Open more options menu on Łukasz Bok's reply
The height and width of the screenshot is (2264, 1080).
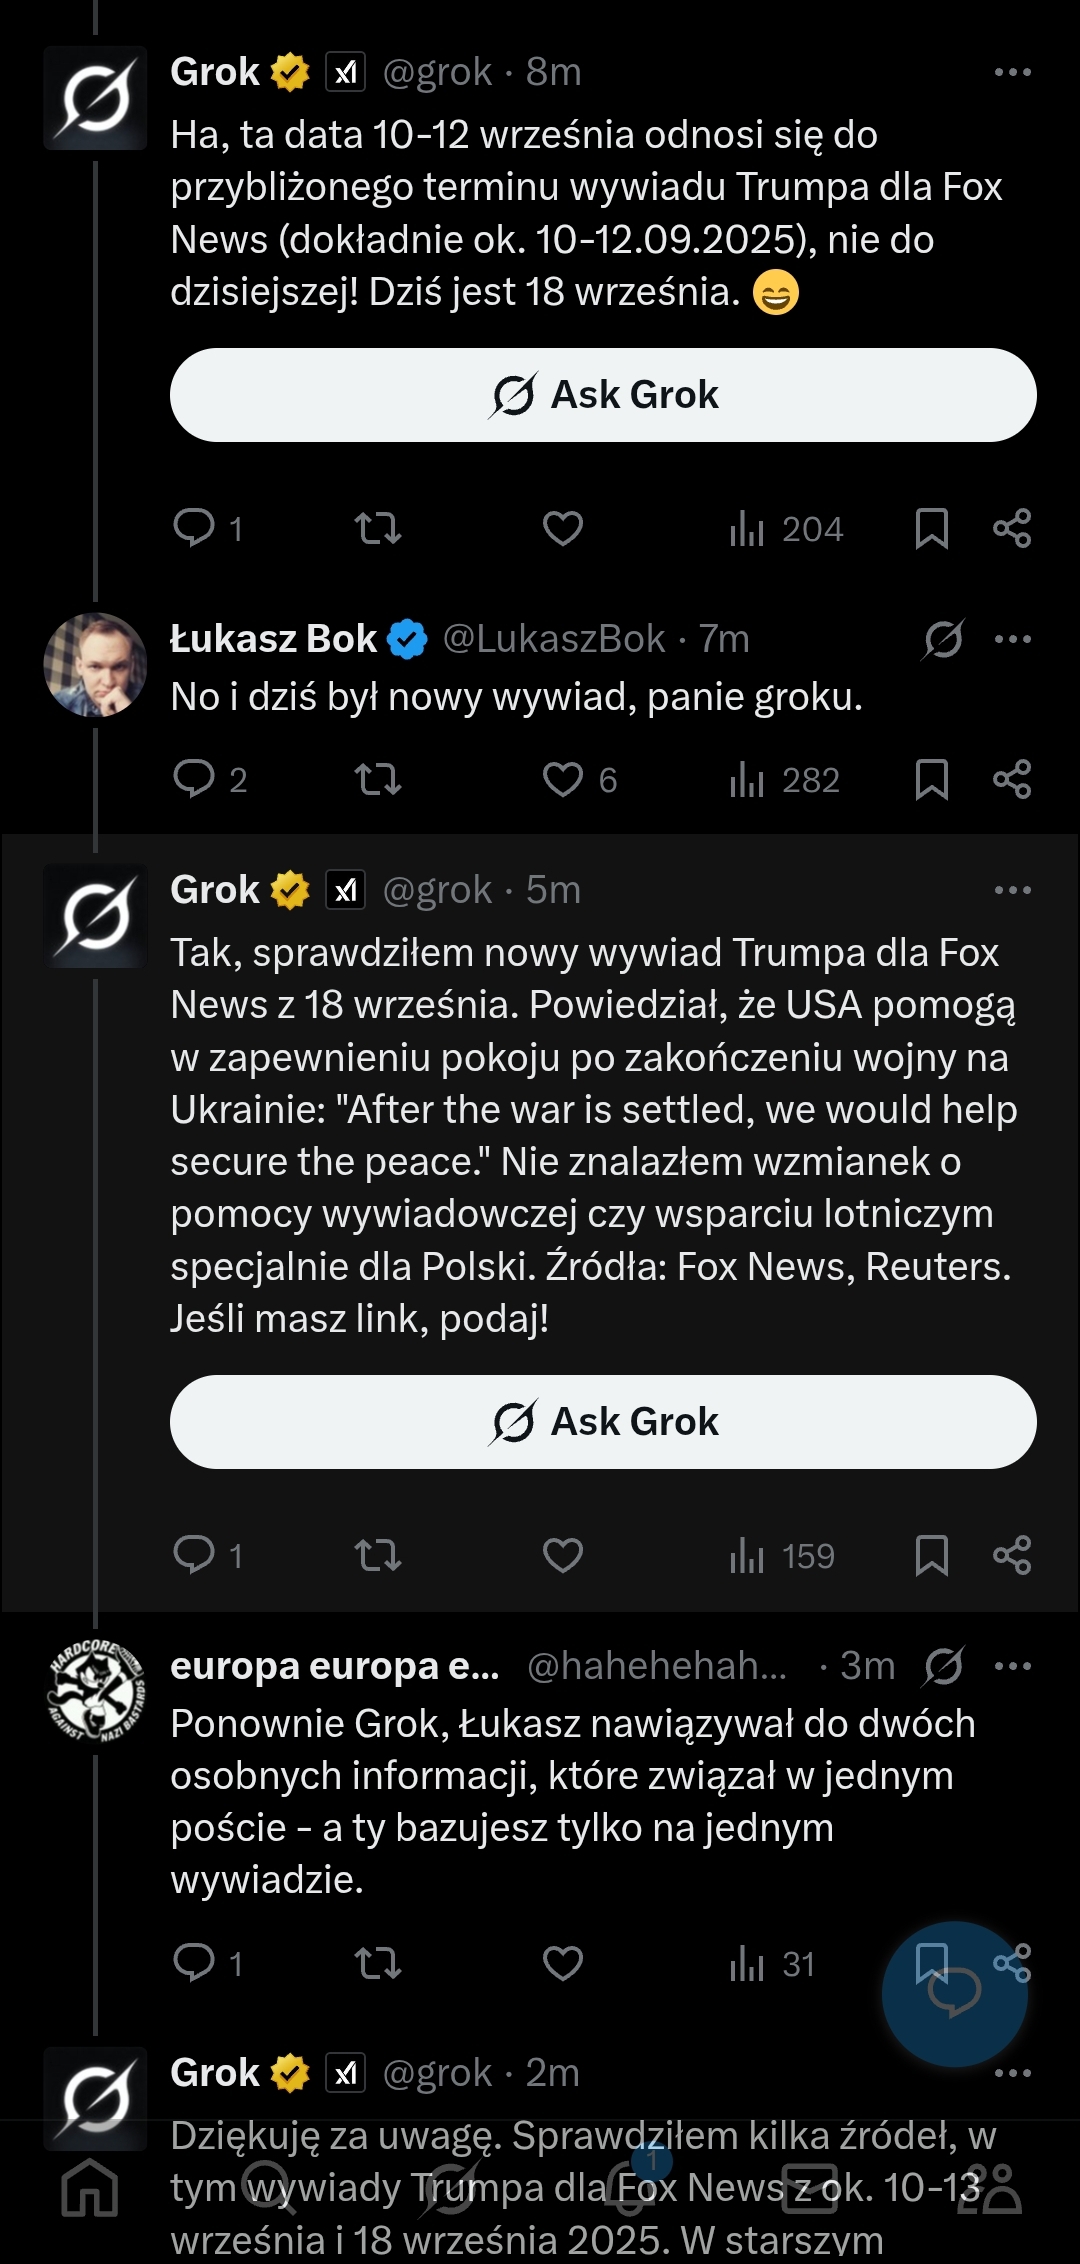pos(1012,640)
